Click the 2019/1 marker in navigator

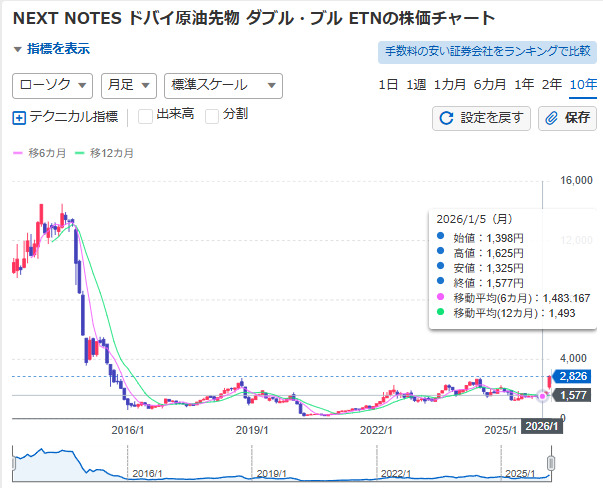click(272, 473)
